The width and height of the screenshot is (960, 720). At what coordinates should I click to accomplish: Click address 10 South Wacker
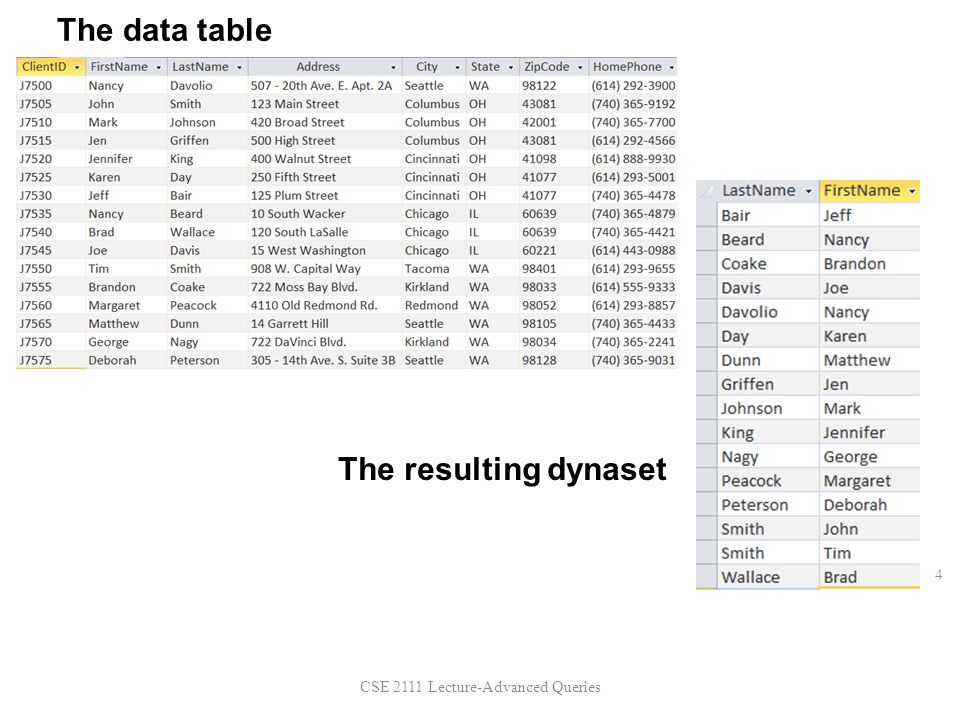298,214
